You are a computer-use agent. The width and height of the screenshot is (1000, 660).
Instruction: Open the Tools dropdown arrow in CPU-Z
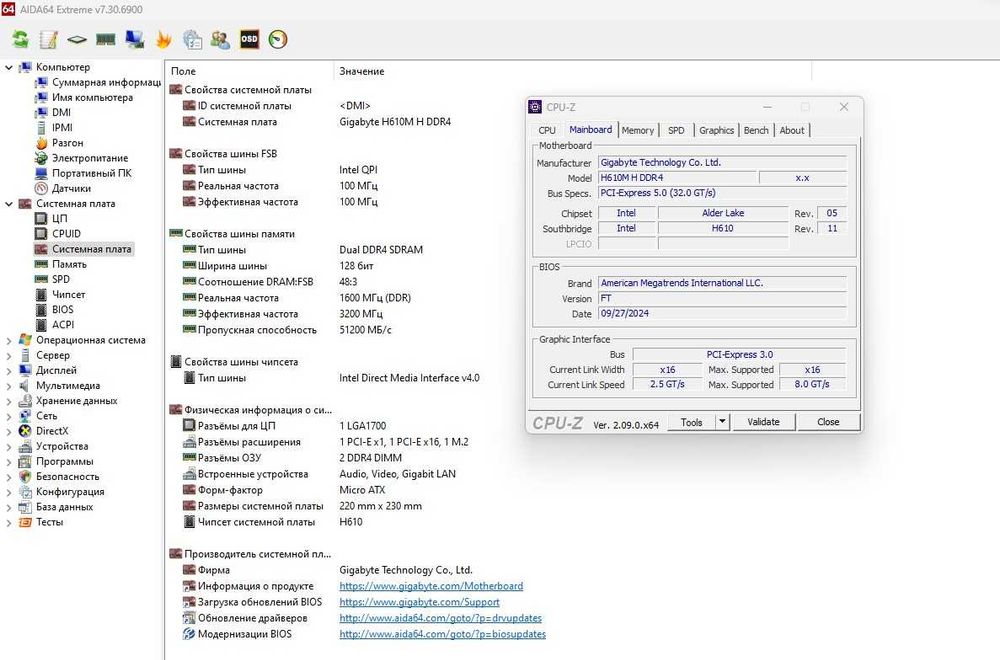pos(723,422)
